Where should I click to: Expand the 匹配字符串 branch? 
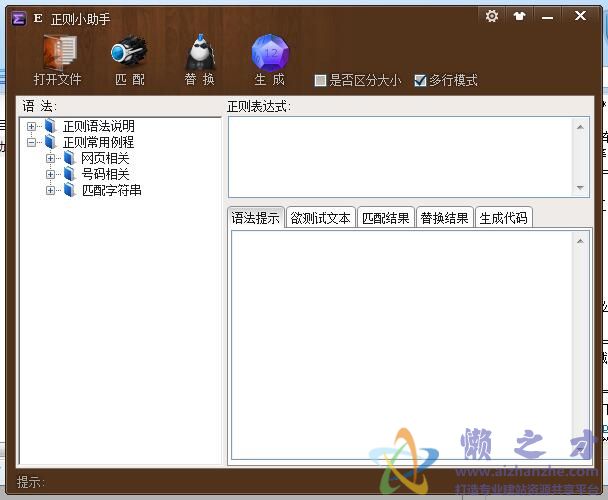pos(50,190)
